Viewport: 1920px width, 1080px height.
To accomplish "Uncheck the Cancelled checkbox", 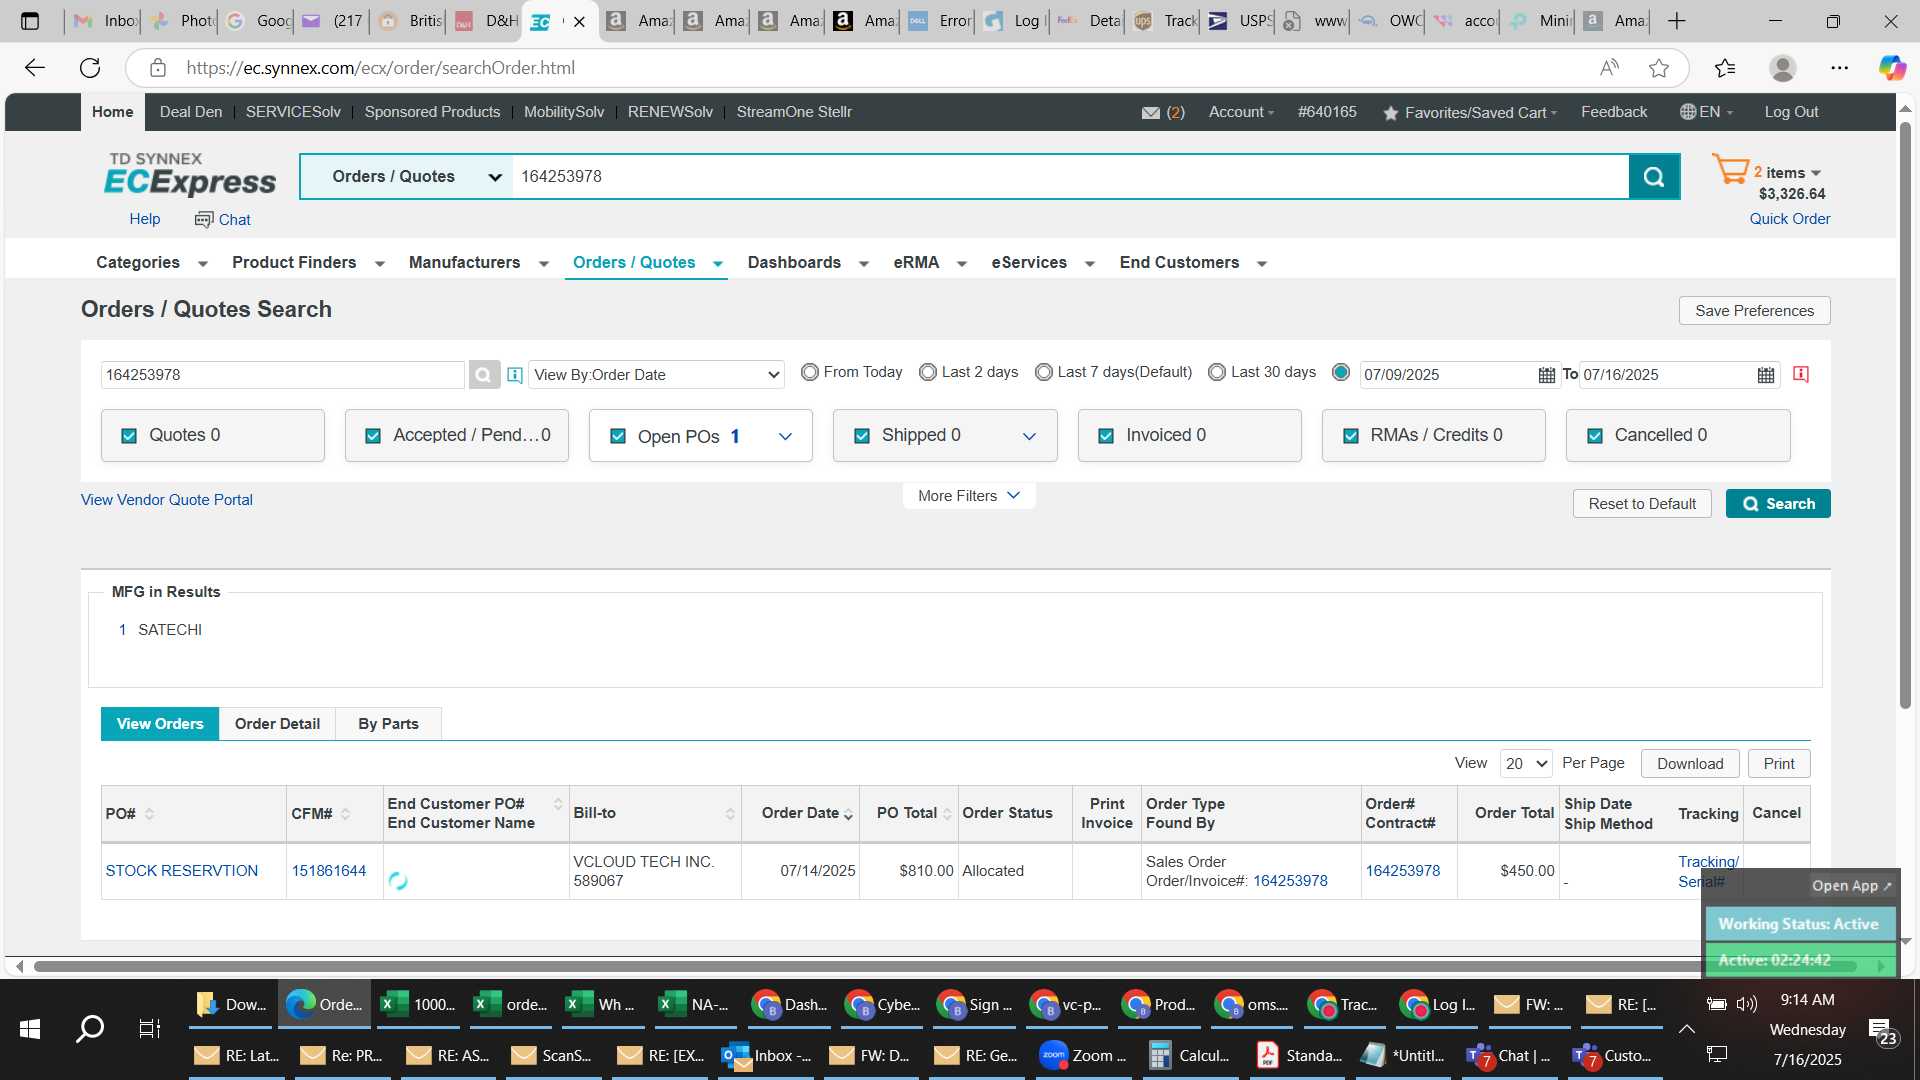I will (x=1595, y=436).
